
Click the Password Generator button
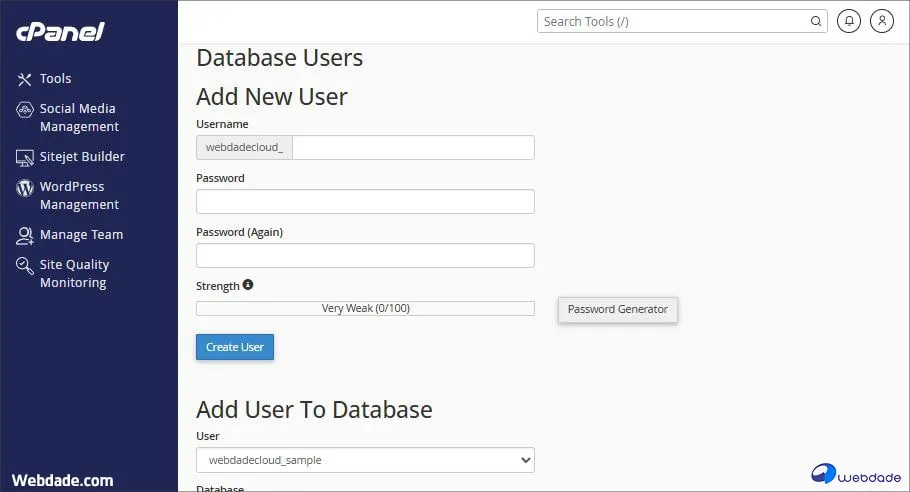click(x=618, y=309)
